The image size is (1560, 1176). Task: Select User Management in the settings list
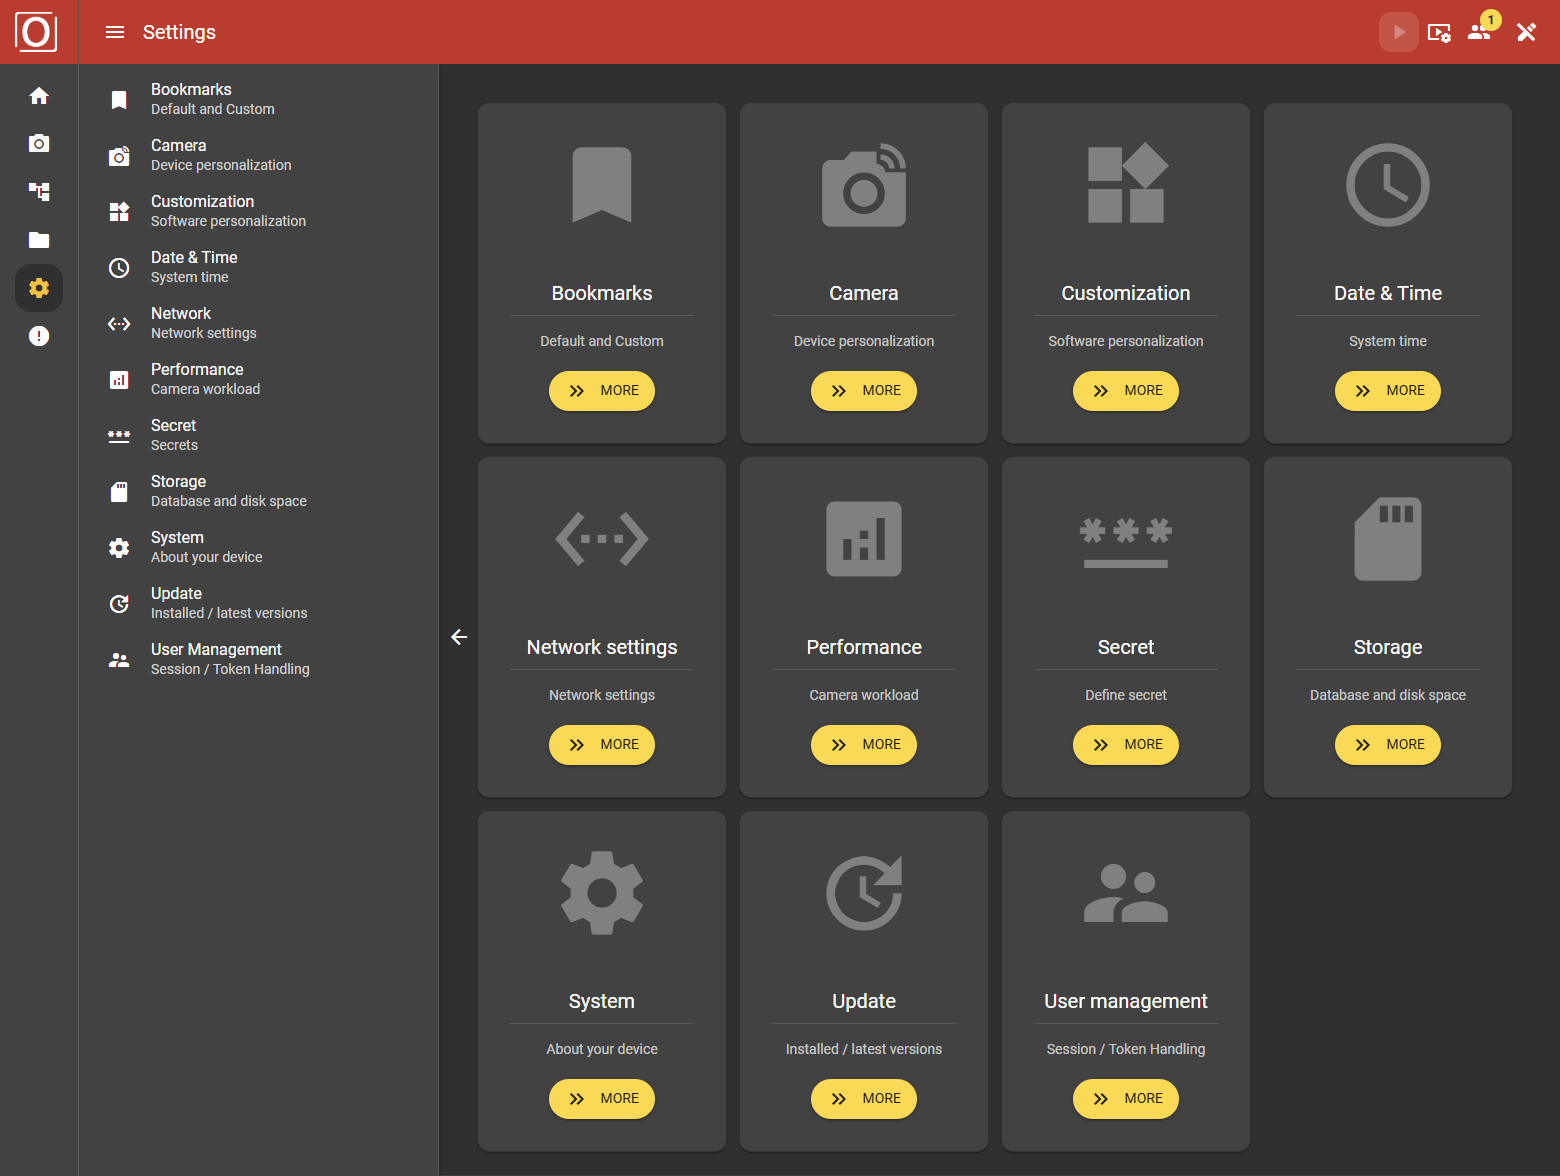click(216, 658)
